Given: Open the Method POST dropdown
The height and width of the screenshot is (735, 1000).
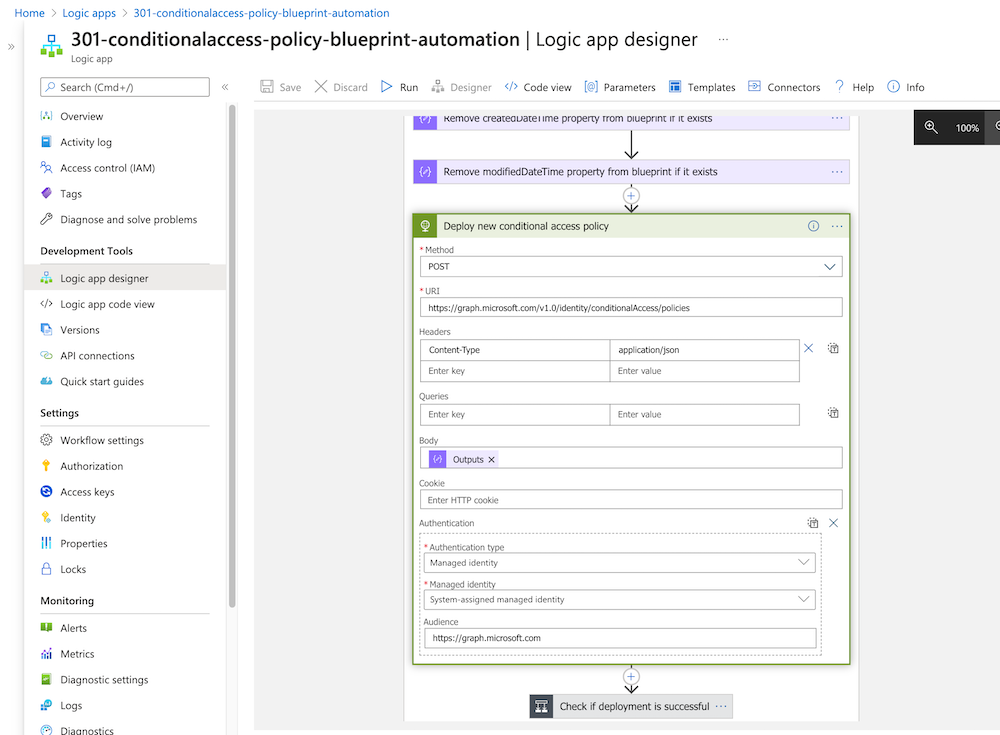Looking at the screenshot, I should 631,267.
